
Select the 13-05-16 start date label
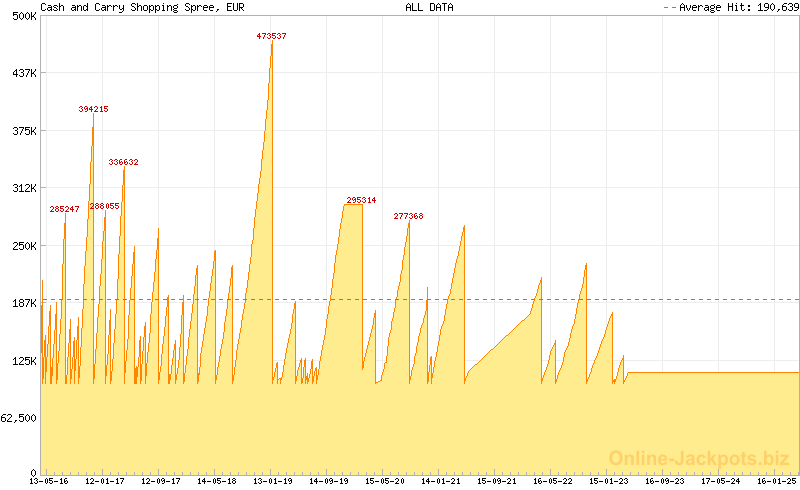(49, 481)
